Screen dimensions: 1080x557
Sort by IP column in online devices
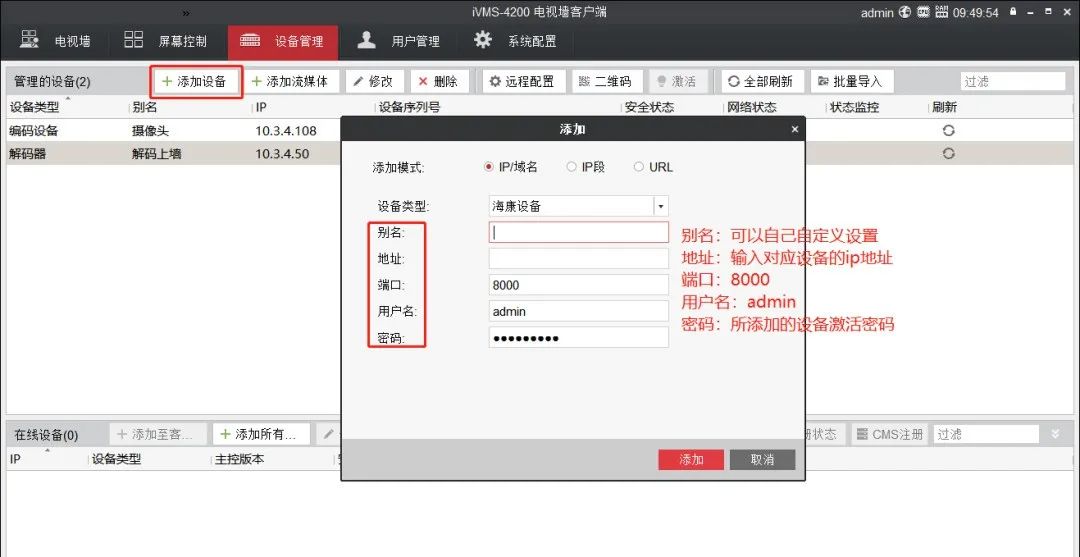(14, 459)
